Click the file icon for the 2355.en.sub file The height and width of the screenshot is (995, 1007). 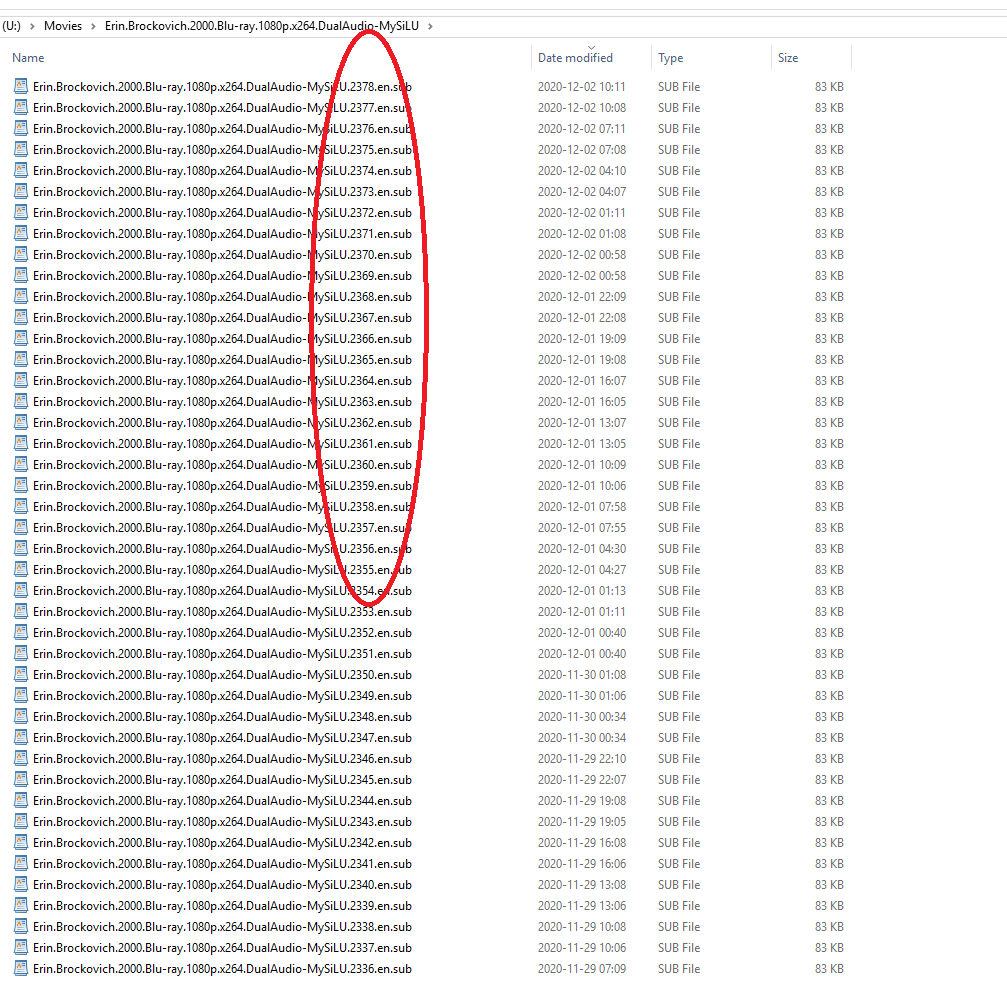click(21, 569)
